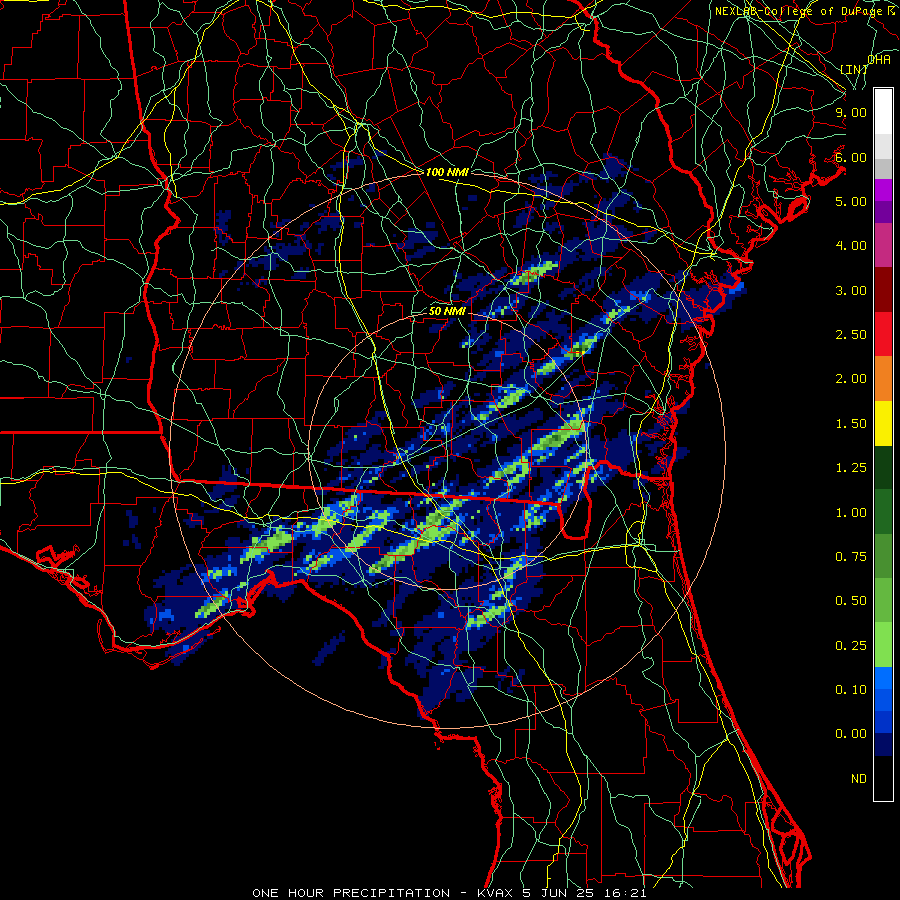The width and height of the screenshot is (900, 900).
Task: Click the 1.00 legend value
Action: click(851, 513)
